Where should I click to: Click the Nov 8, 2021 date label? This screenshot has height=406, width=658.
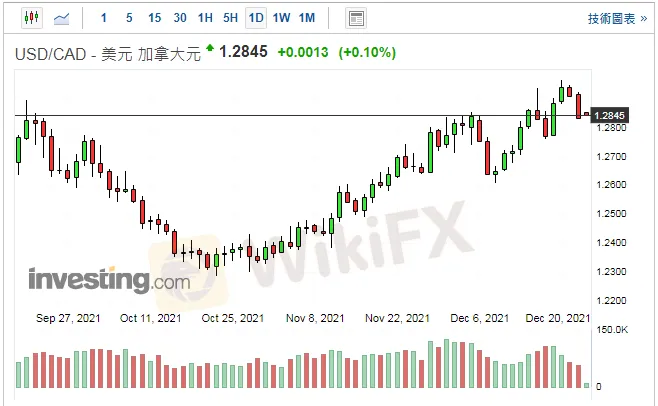coord(315,318)
